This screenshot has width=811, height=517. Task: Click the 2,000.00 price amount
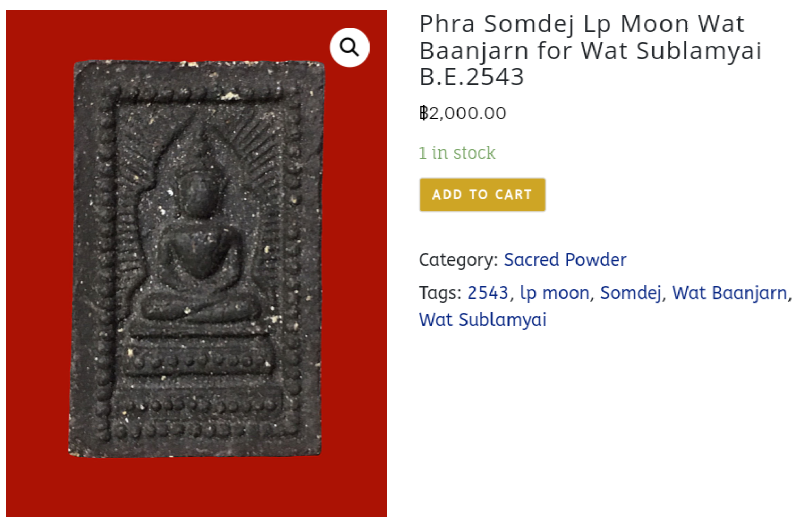click(x=468, y=113)
